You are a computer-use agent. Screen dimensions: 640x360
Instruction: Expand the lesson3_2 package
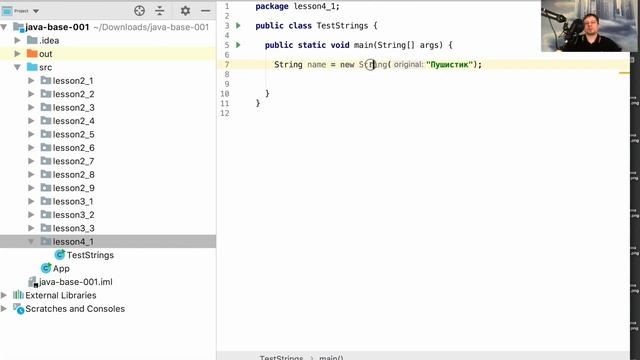(31, 215)
